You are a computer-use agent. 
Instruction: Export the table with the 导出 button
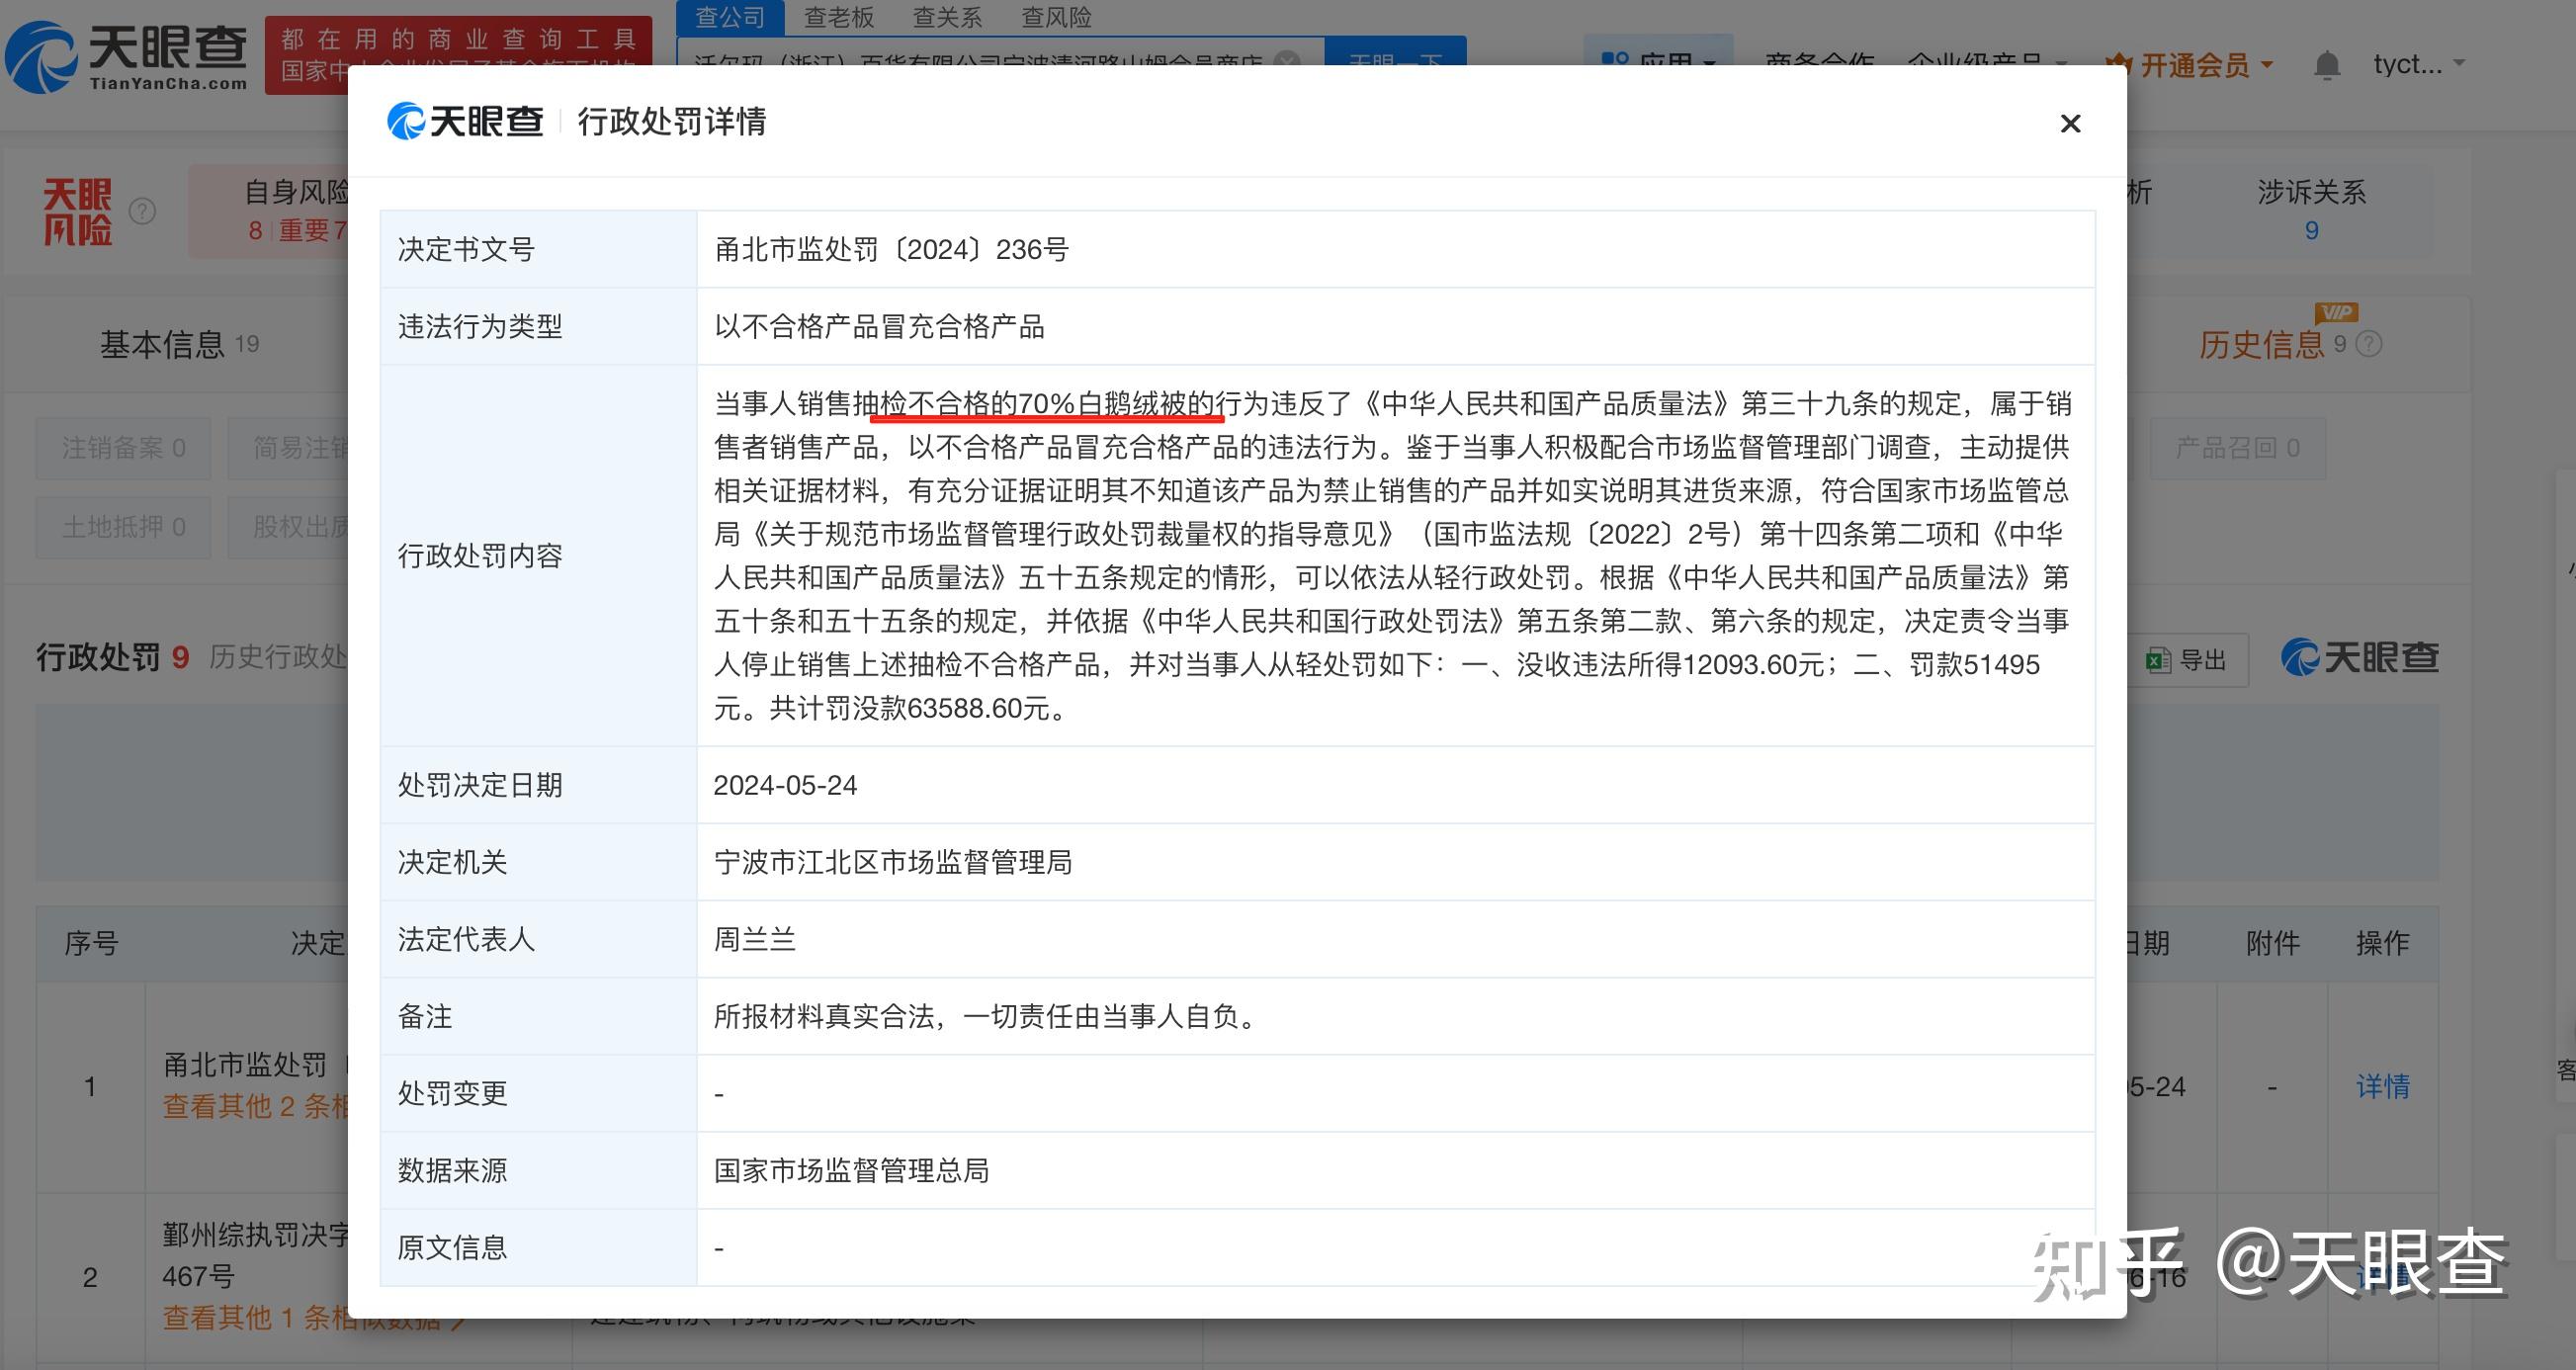click(x=2188, y=660)
